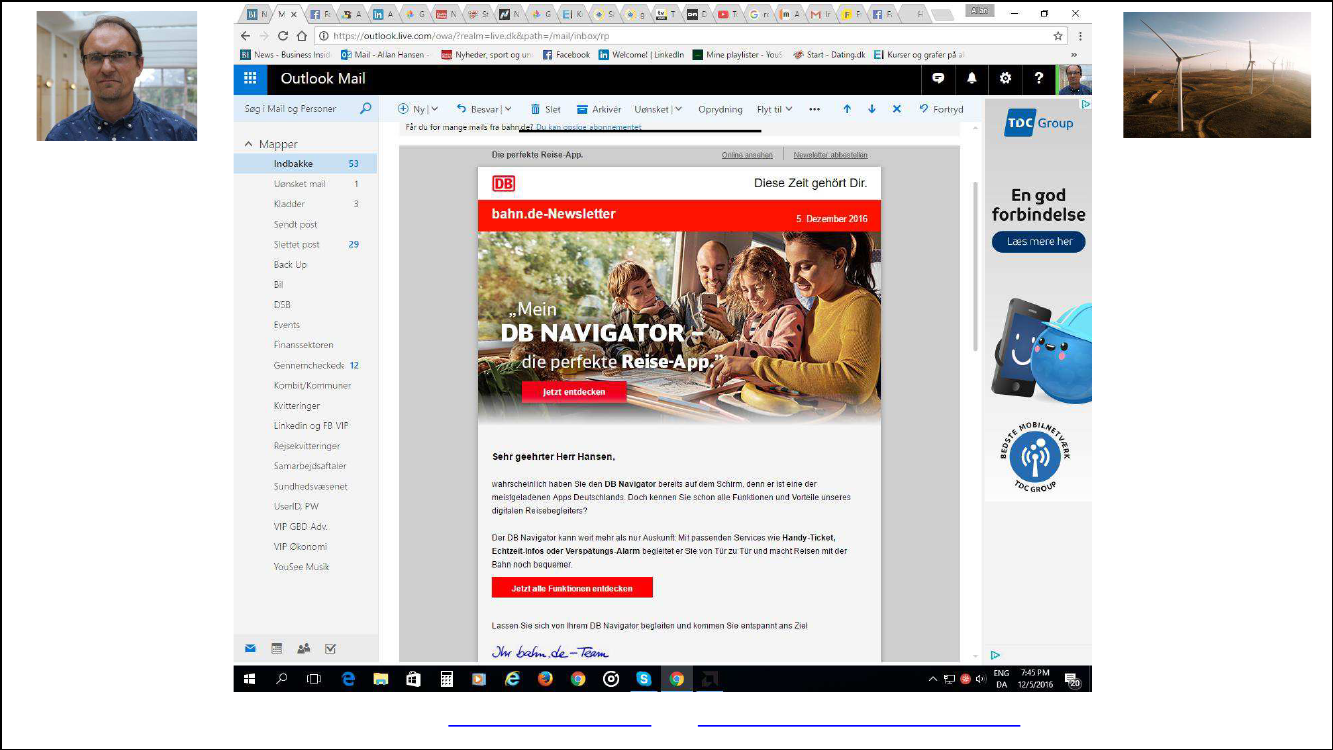The height and width of the screenshot is (750, 1333).
Task: Open the Slettet post folder
Action: click(x=296, y=244)
